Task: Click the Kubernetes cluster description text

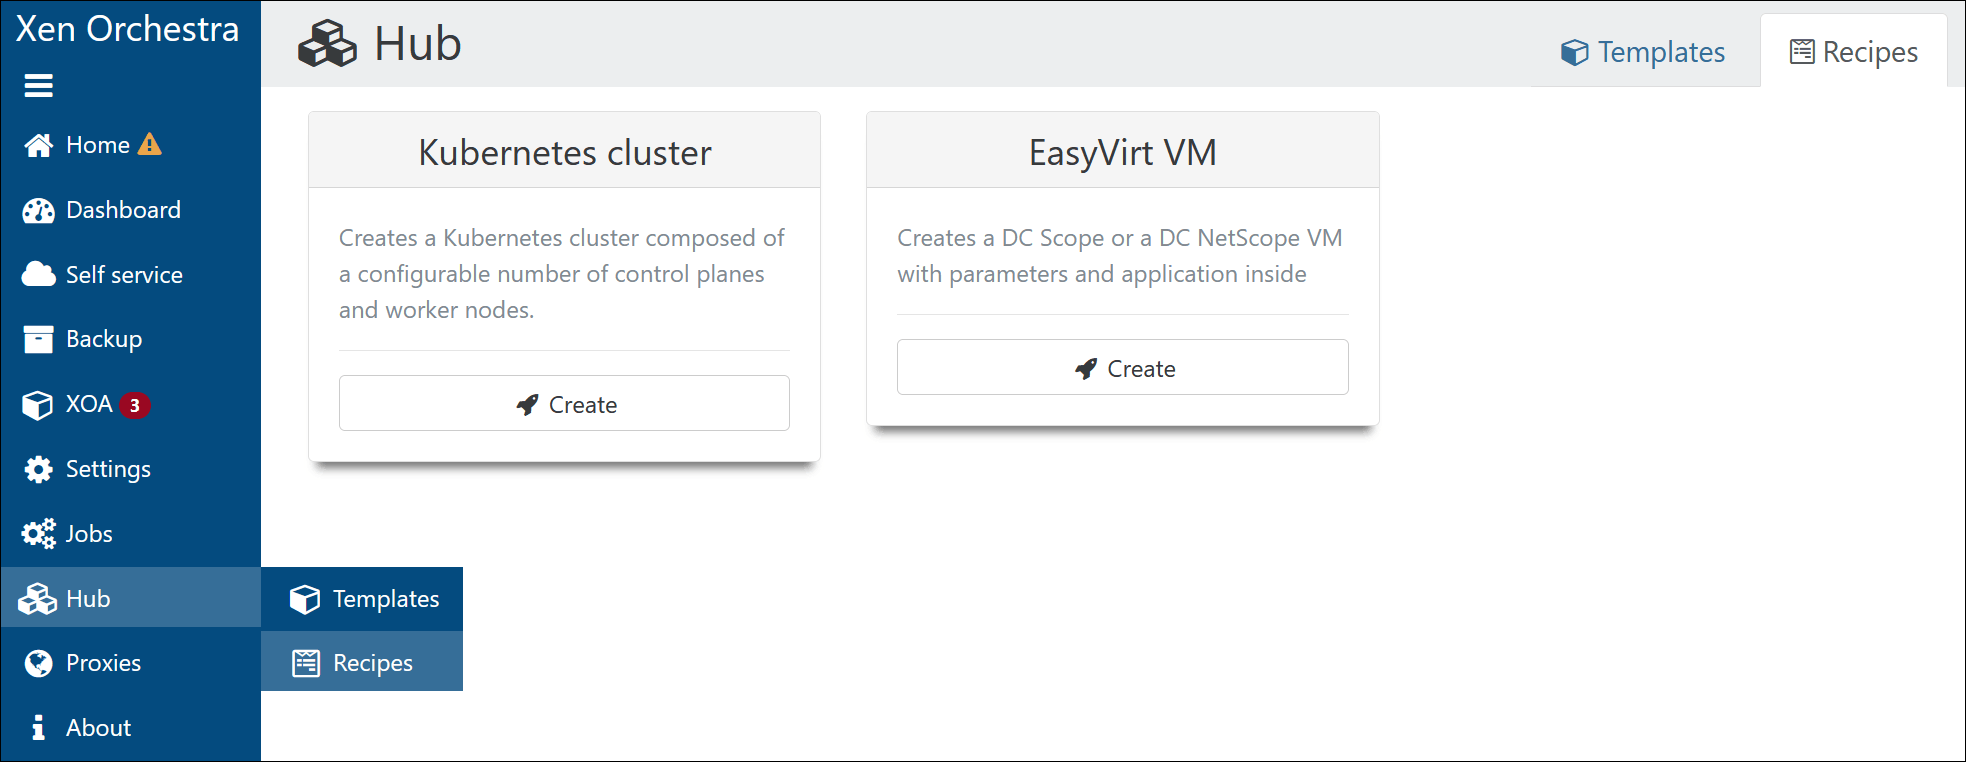Action: coord(562,274)
